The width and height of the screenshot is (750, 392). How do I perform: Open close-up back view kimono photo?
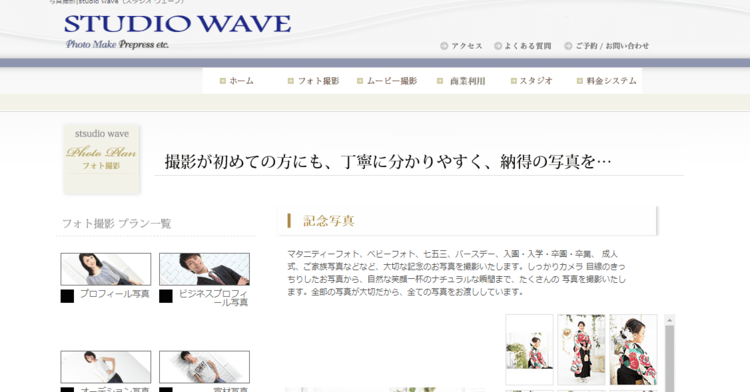633,349
